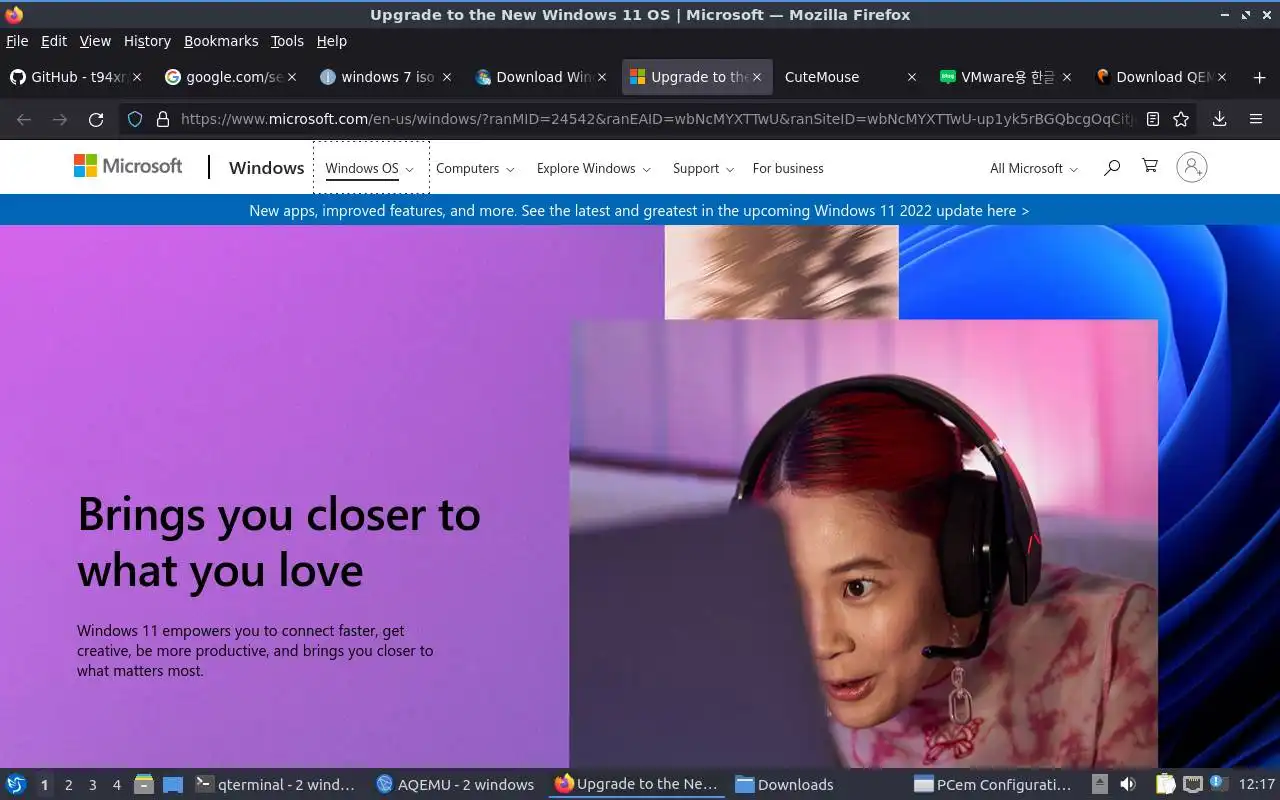Expand the Windows OS dropdown
The image size is (1280, 800).
370,168
